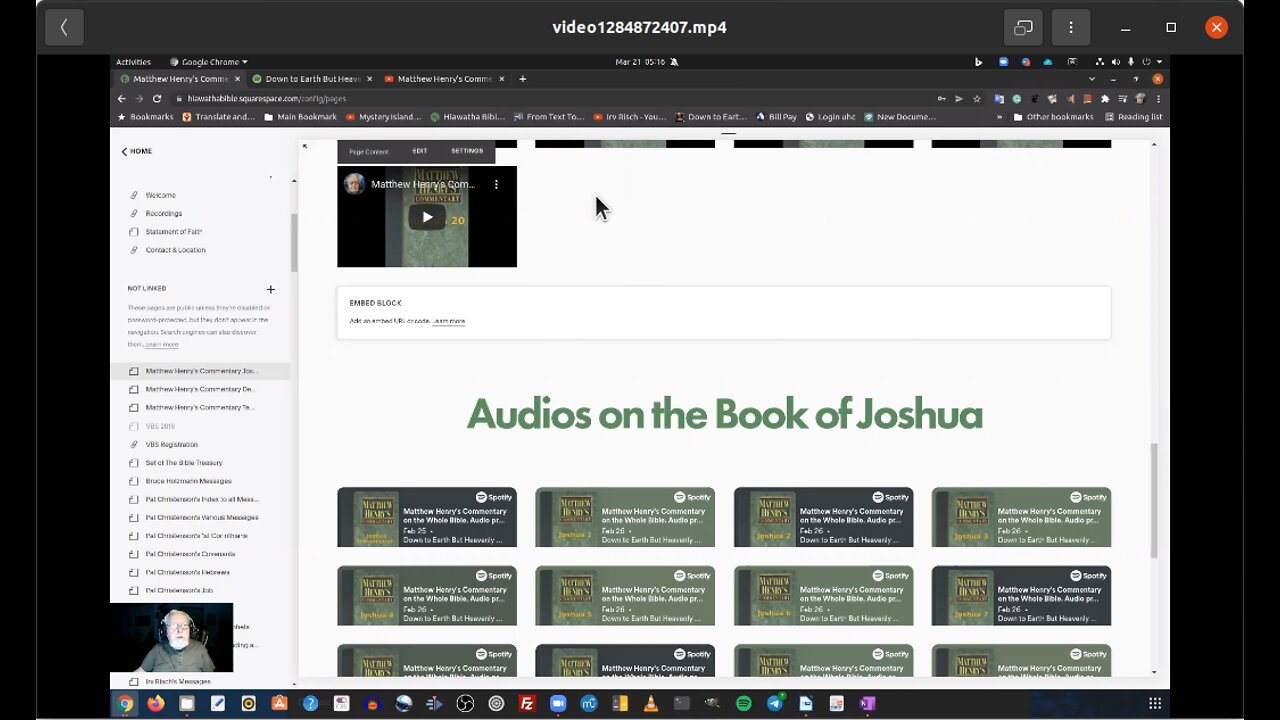
Task: Select Statement of Faith page
Action: tap(174, 232)
